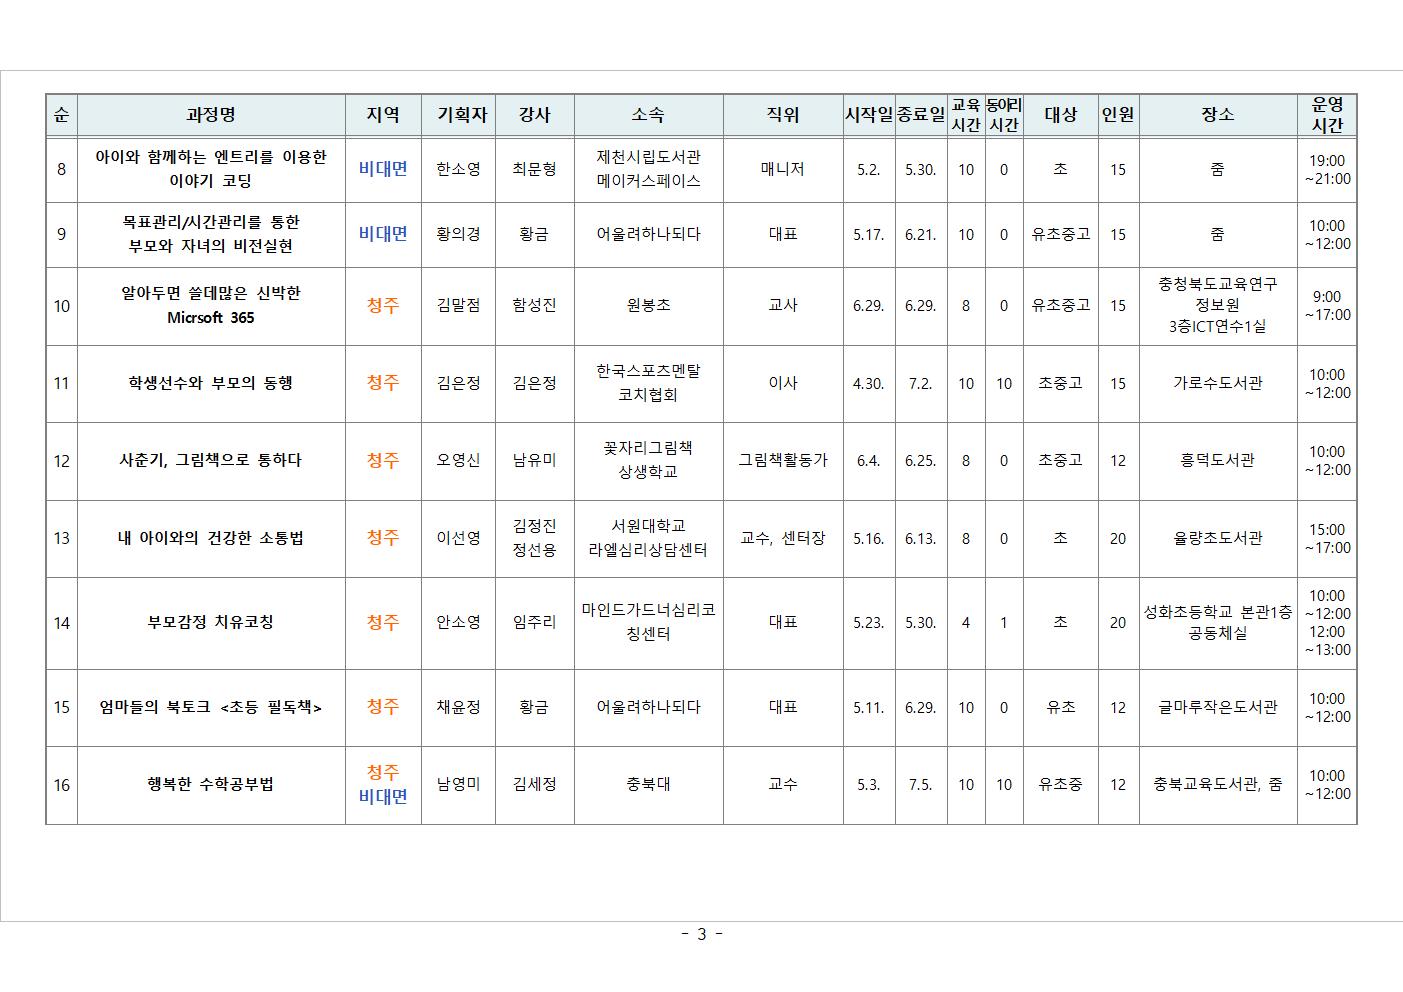Click operating time 19:00~21:00
The width and height of the screenshot is (1403, 992).
1327,169
